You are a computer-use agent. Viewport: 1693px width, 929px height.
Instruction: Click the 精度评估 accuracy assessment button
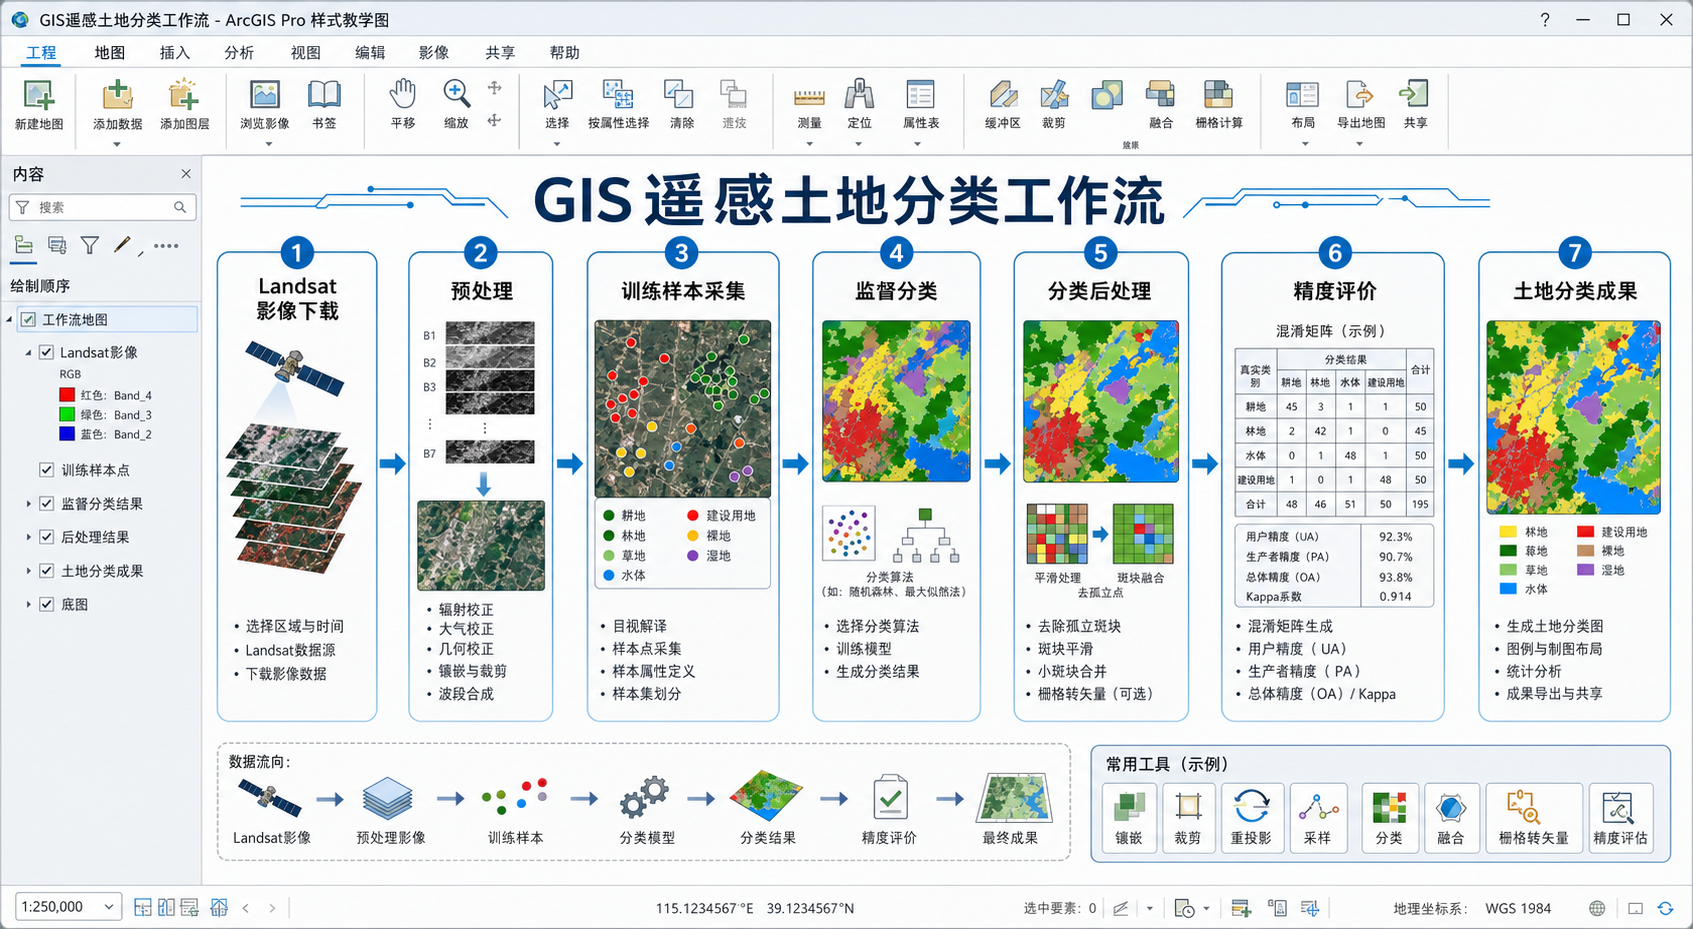coord(1620,818)
